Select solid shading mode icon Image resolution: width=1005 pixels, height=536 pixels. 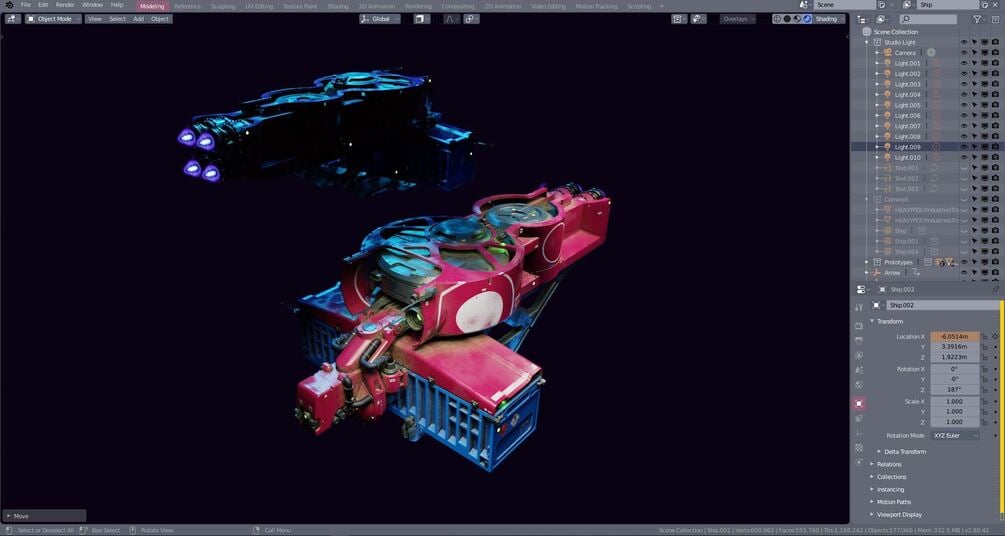click(787, 19)
